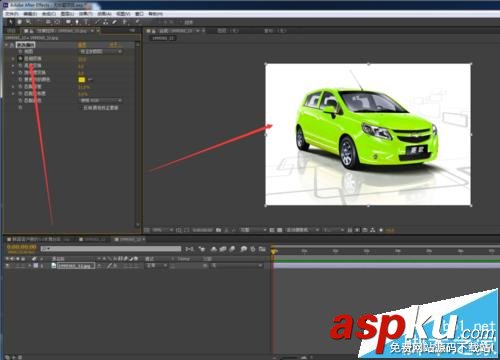The width and height of the screenshot is (500, 360).
Task: Take a snapshot with the camera icon
Action: pos(218,230)
